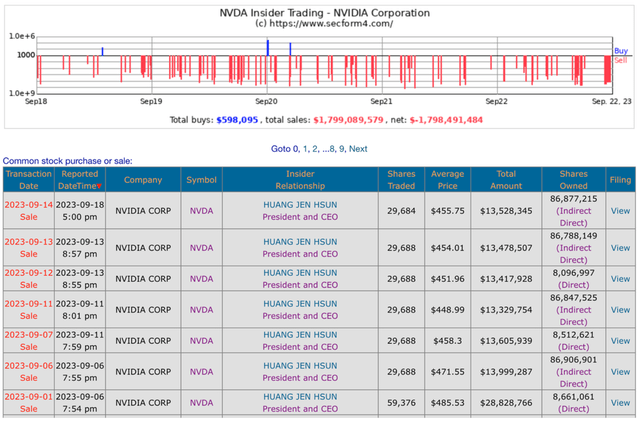This screenshot has height=422, width=640.
Task: Select total buys value $598,095
Action: pyautogui.click(x=237, y=120)
